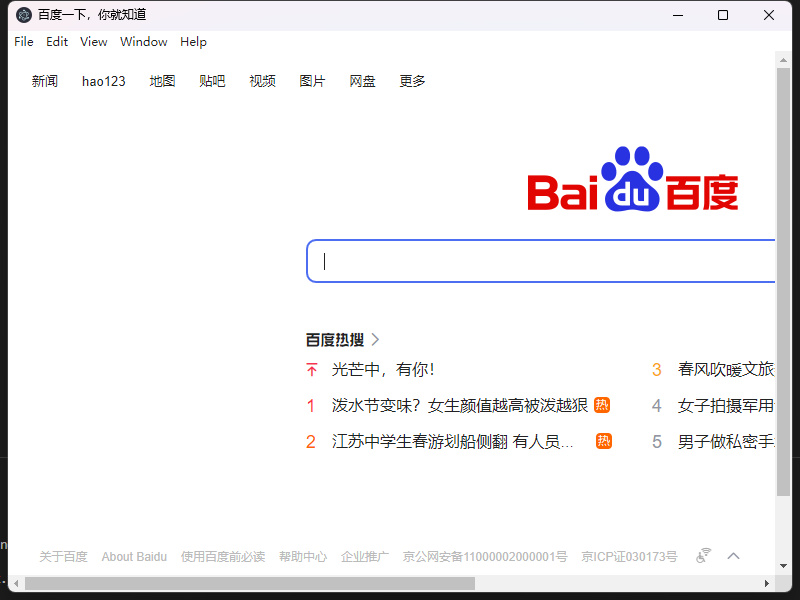Click the pinned arrow icon beside 光芒中，有你!
Image resolution: width=800 pixels, height=600 pixels.
tap(311, 369)
